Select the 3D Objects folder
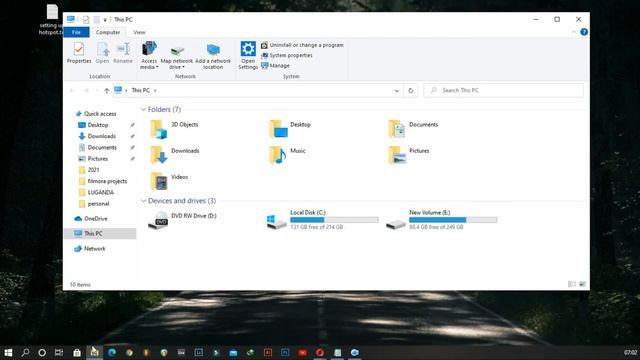This screenshot has height=360, width=640. [174, 129]
